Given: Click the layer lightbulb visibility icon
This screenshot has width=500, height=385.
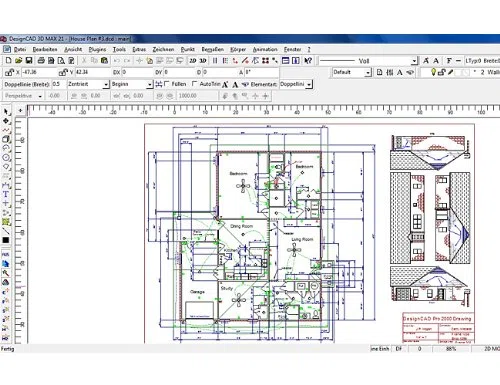Looking at the screenshot, I should pyautogui.click(x=433, y=72).
